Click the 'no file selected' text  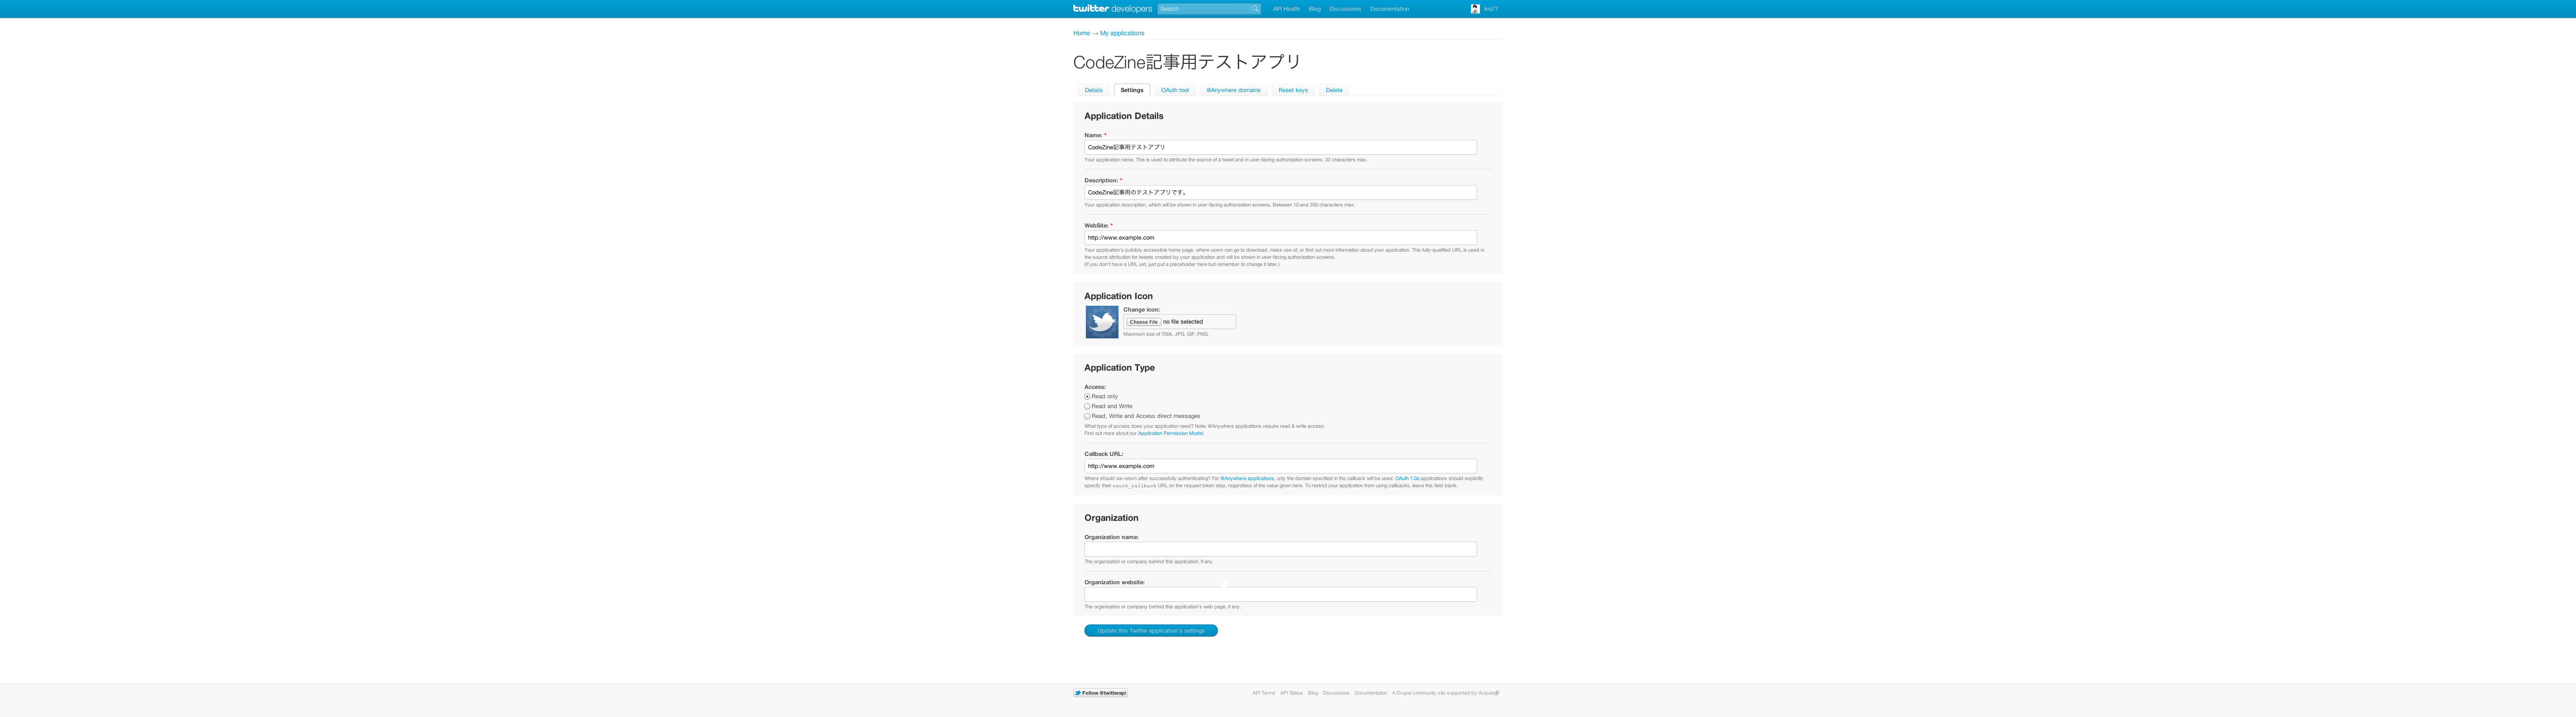point(1183,322)
